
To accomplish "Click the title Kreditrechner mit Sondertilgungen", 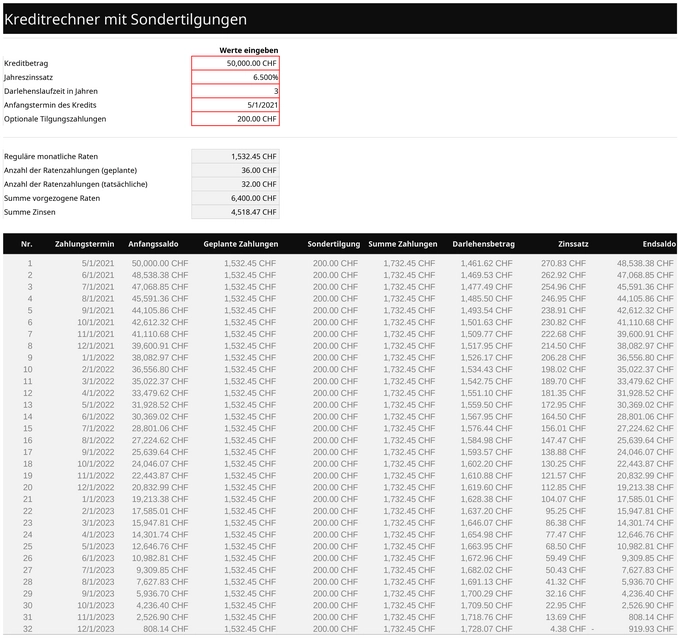I will (126, 19).
